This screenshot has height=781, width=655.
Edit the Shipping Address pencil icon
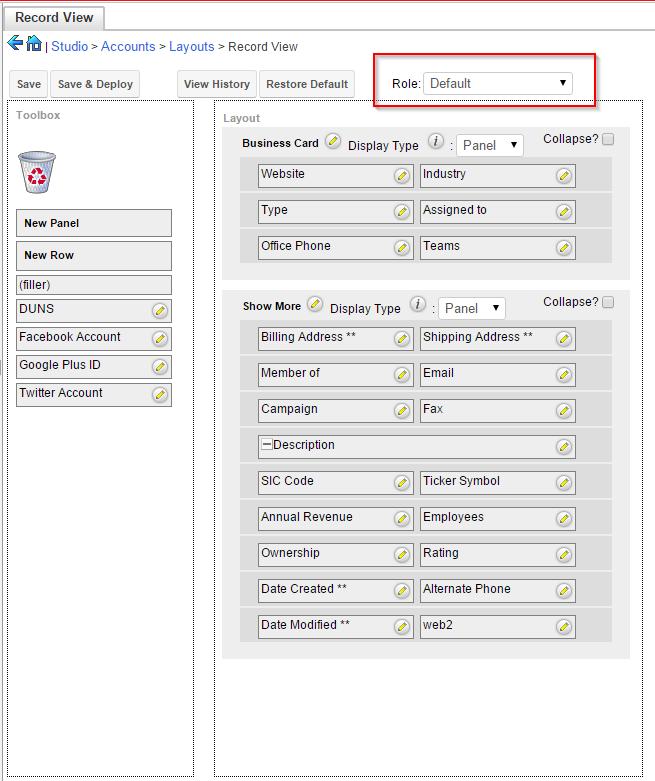click(x=564, y=339)
